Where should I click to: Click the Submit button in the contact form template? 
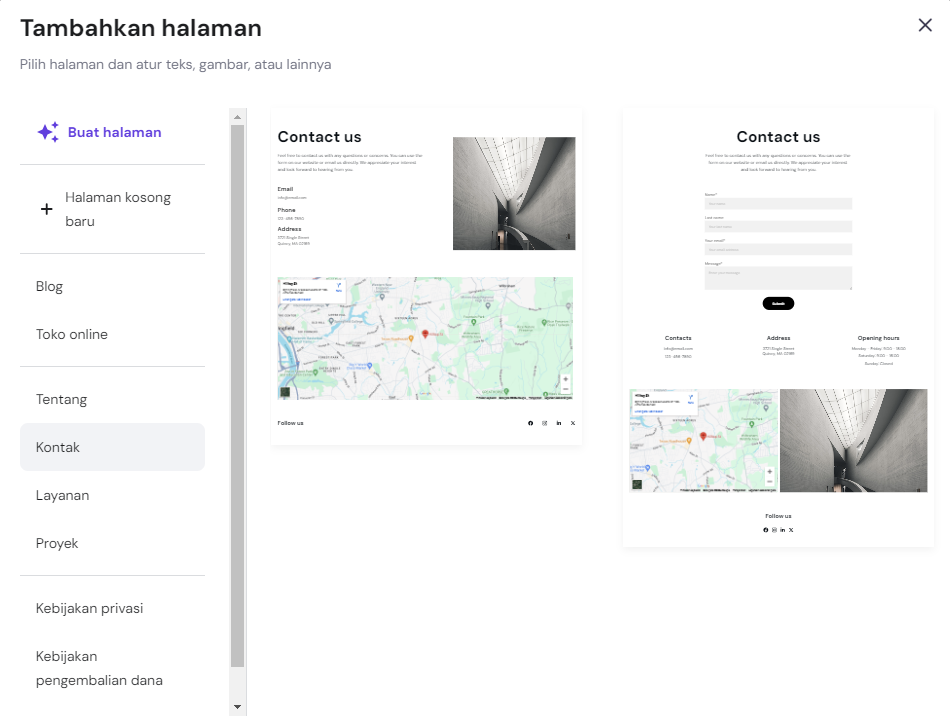779,303
